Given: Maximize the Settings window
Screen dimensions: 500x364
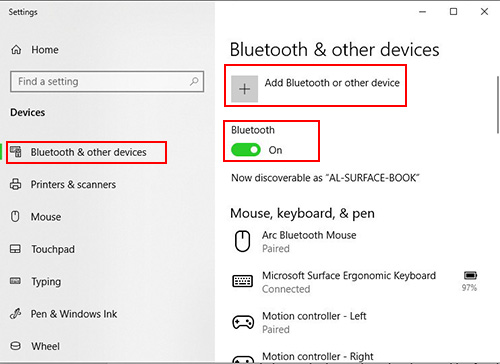Looking at the screenshot, I should (453, 12).
